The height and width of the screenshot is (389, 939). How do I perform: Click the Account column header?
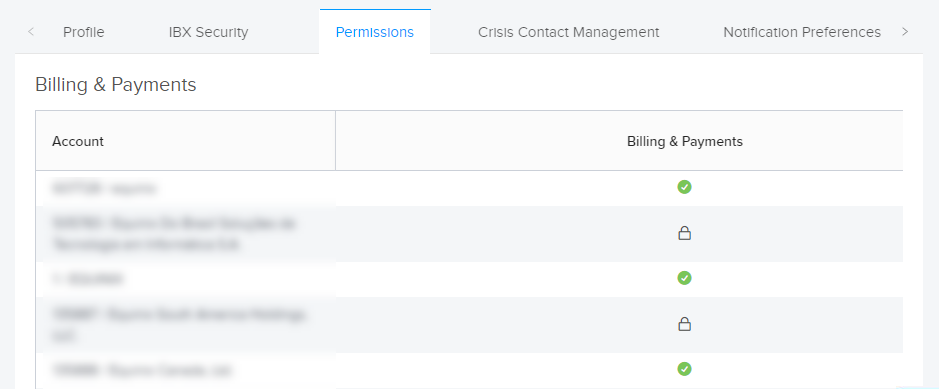[78, 141]
